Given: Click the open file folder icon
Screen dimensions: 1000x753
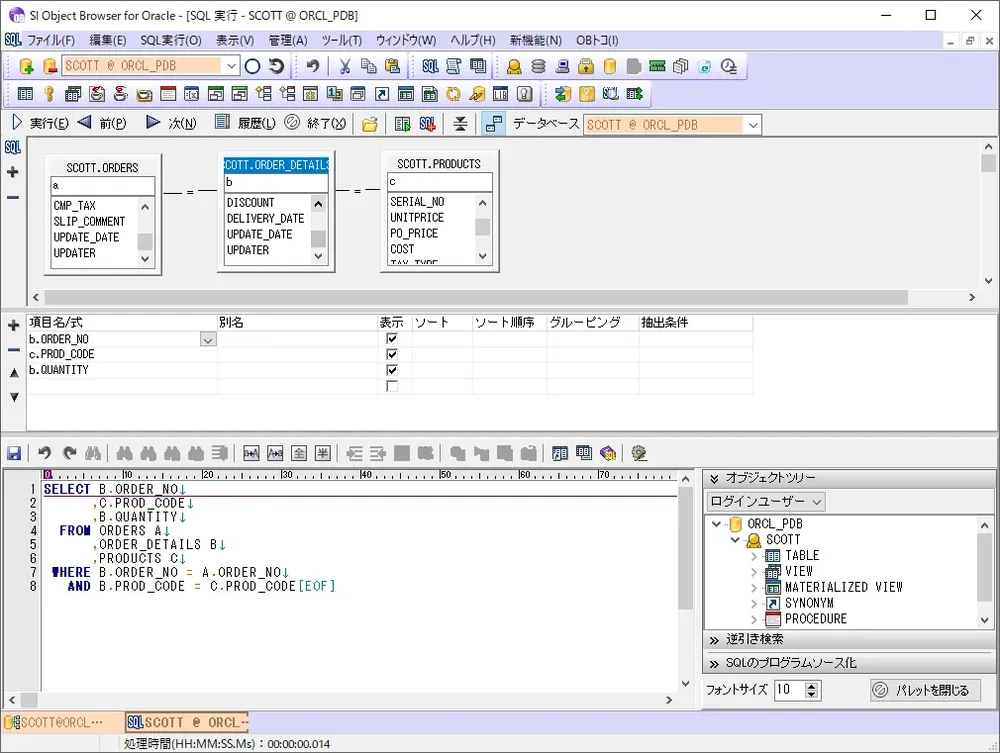Looking at the screenshot, I should click(370, 124).
